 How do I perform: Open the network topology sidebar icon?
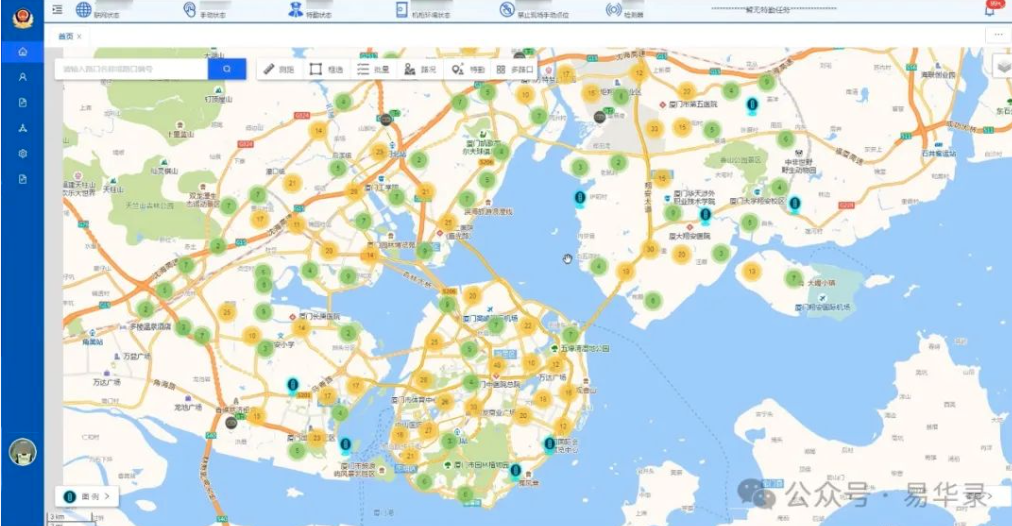pyautogui.click(x=23, y=128)
